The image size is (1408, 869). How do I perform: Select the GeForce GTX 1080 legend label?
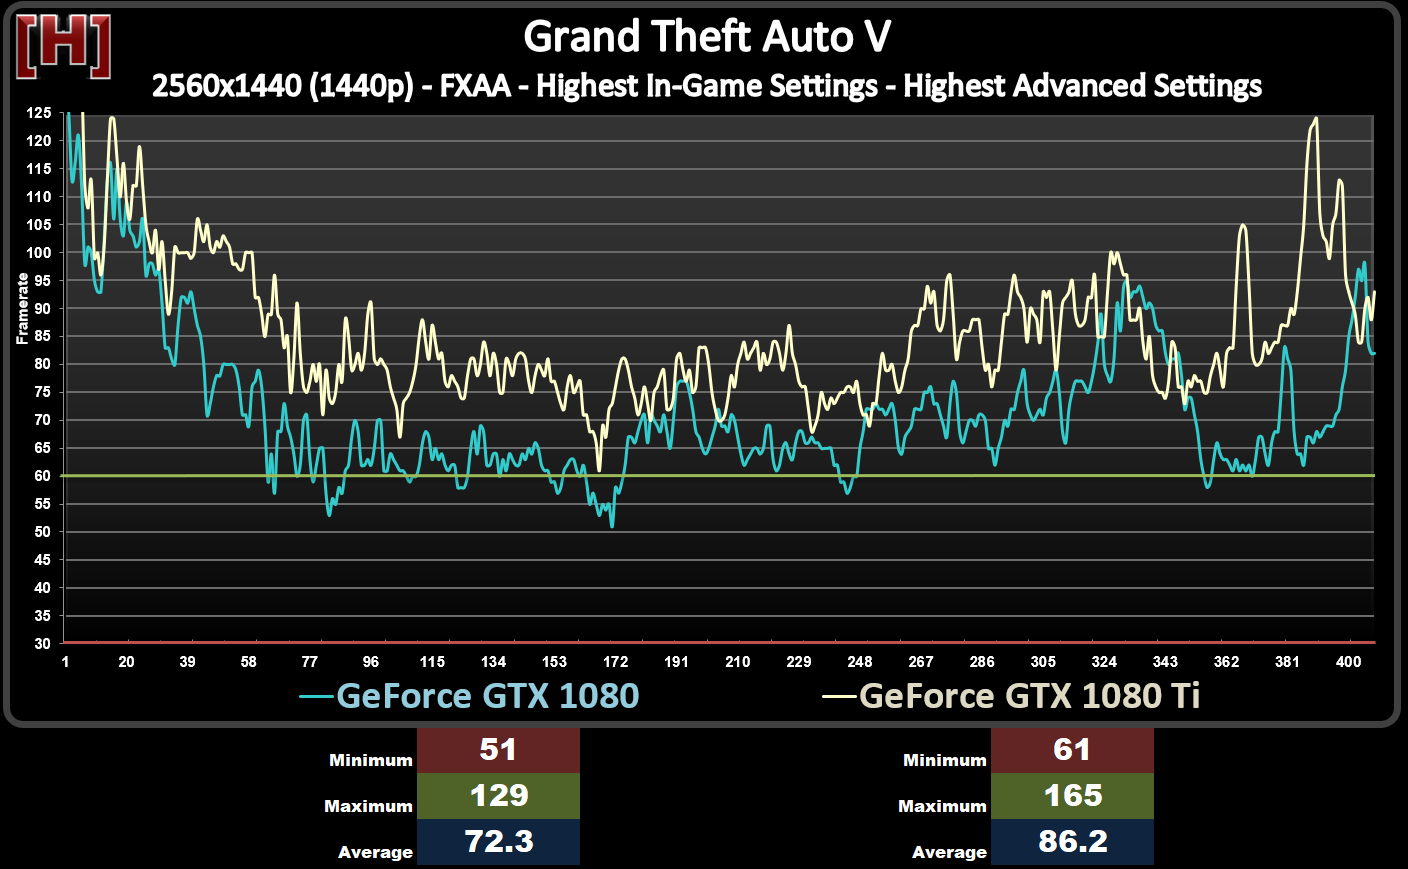(x=487, y=696)
